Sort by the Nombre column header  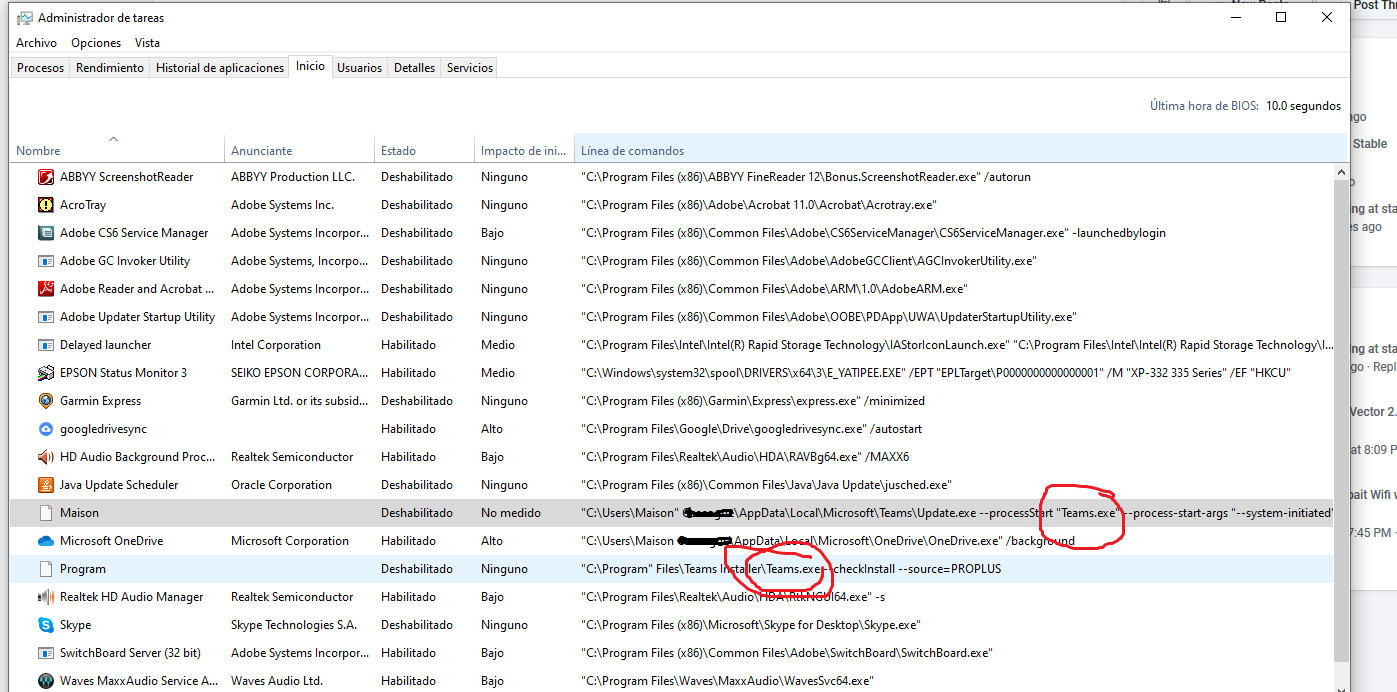38,151
